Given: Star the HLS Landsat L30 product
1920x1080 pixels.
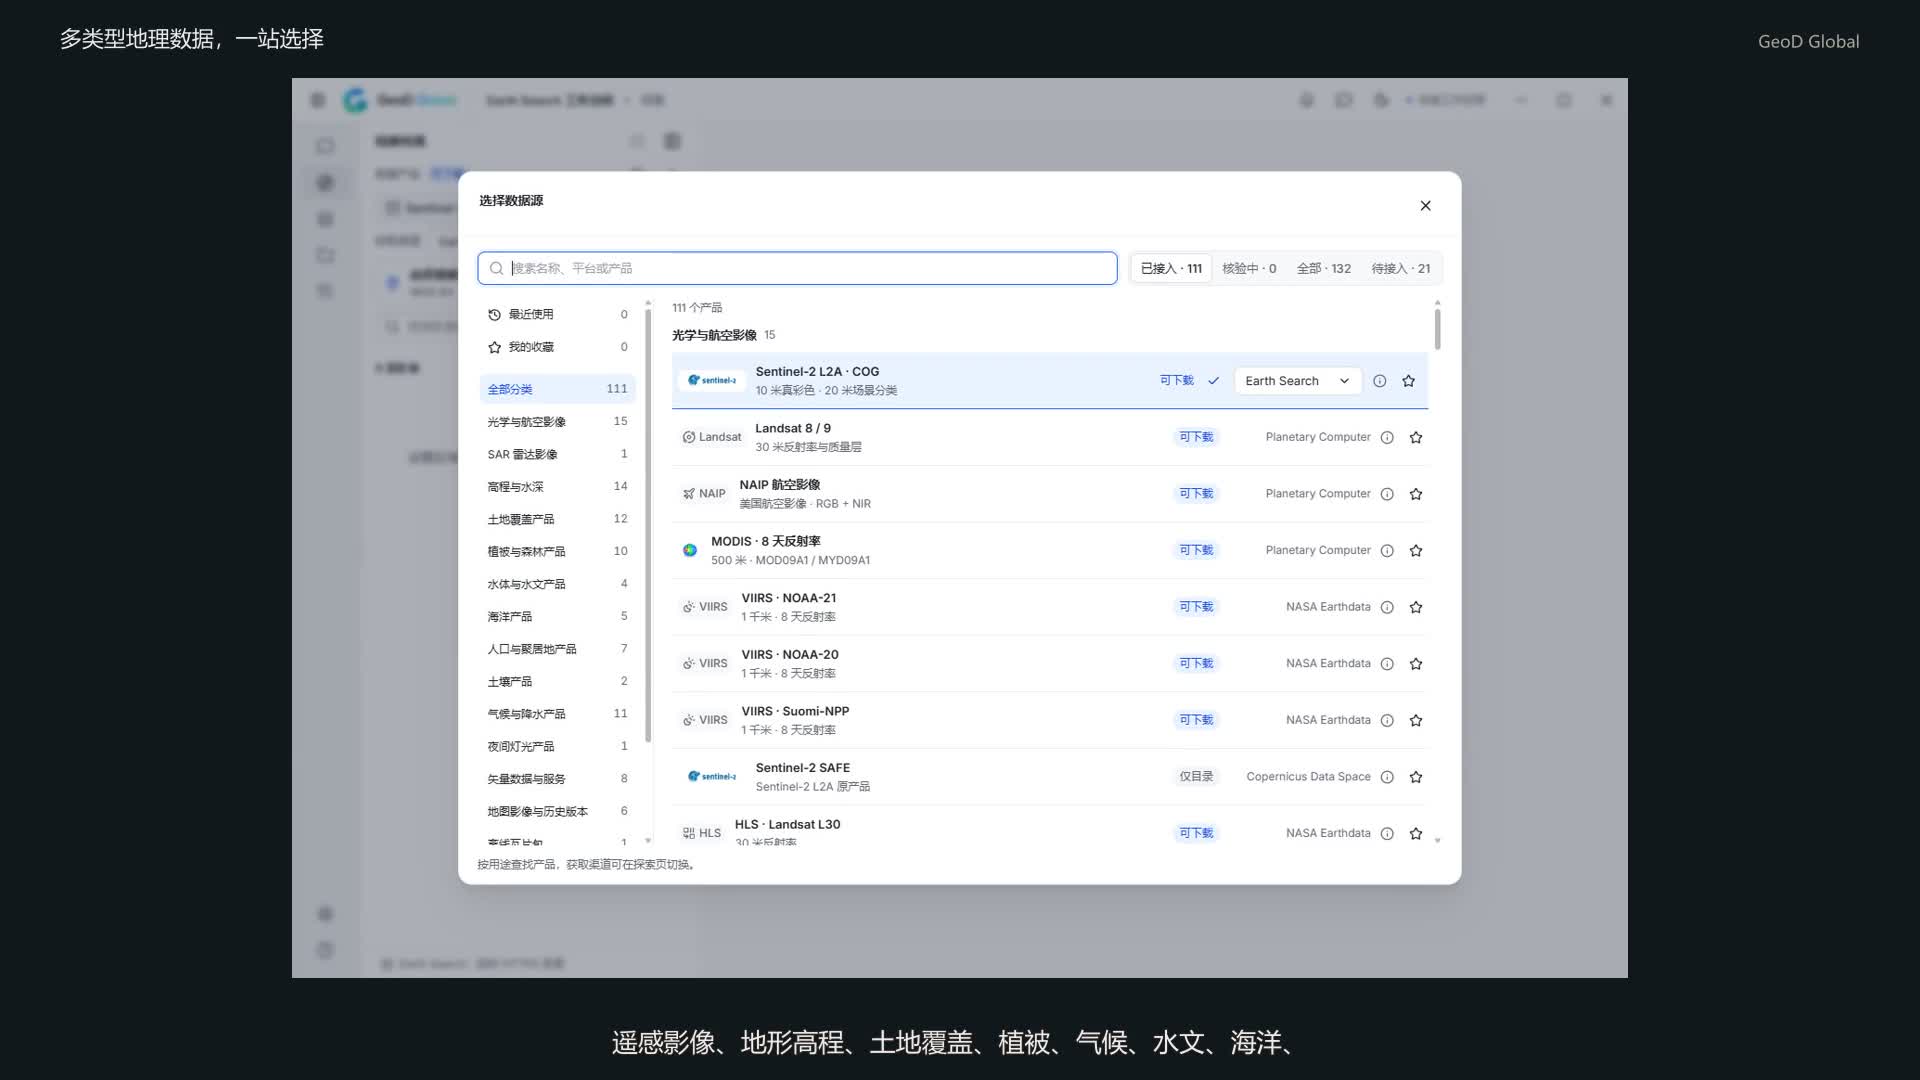Looking at the screenshot, I should click(1415, 833).
